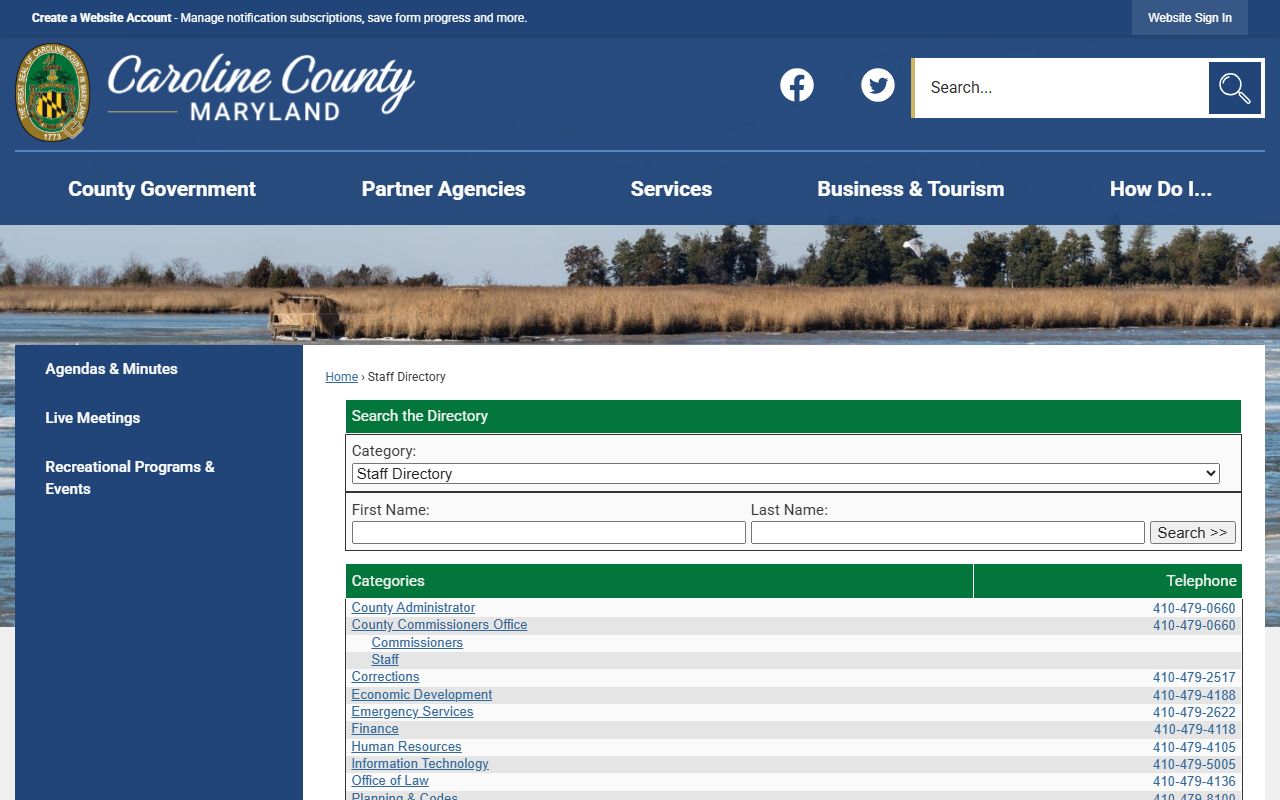Open the Caroline County Facebook page

(x=797, y=85)
